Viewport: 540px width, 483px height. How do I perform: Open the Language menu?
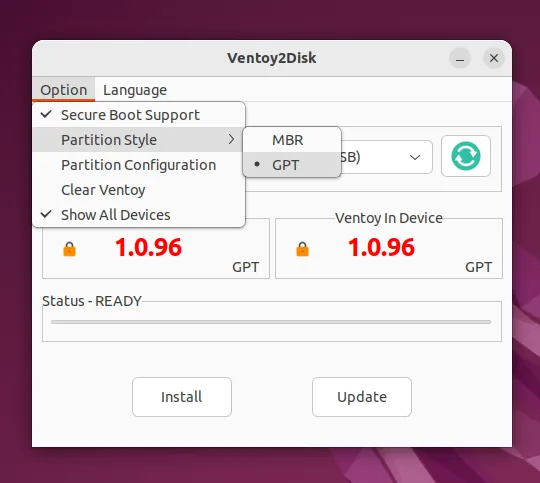[135, 90]
